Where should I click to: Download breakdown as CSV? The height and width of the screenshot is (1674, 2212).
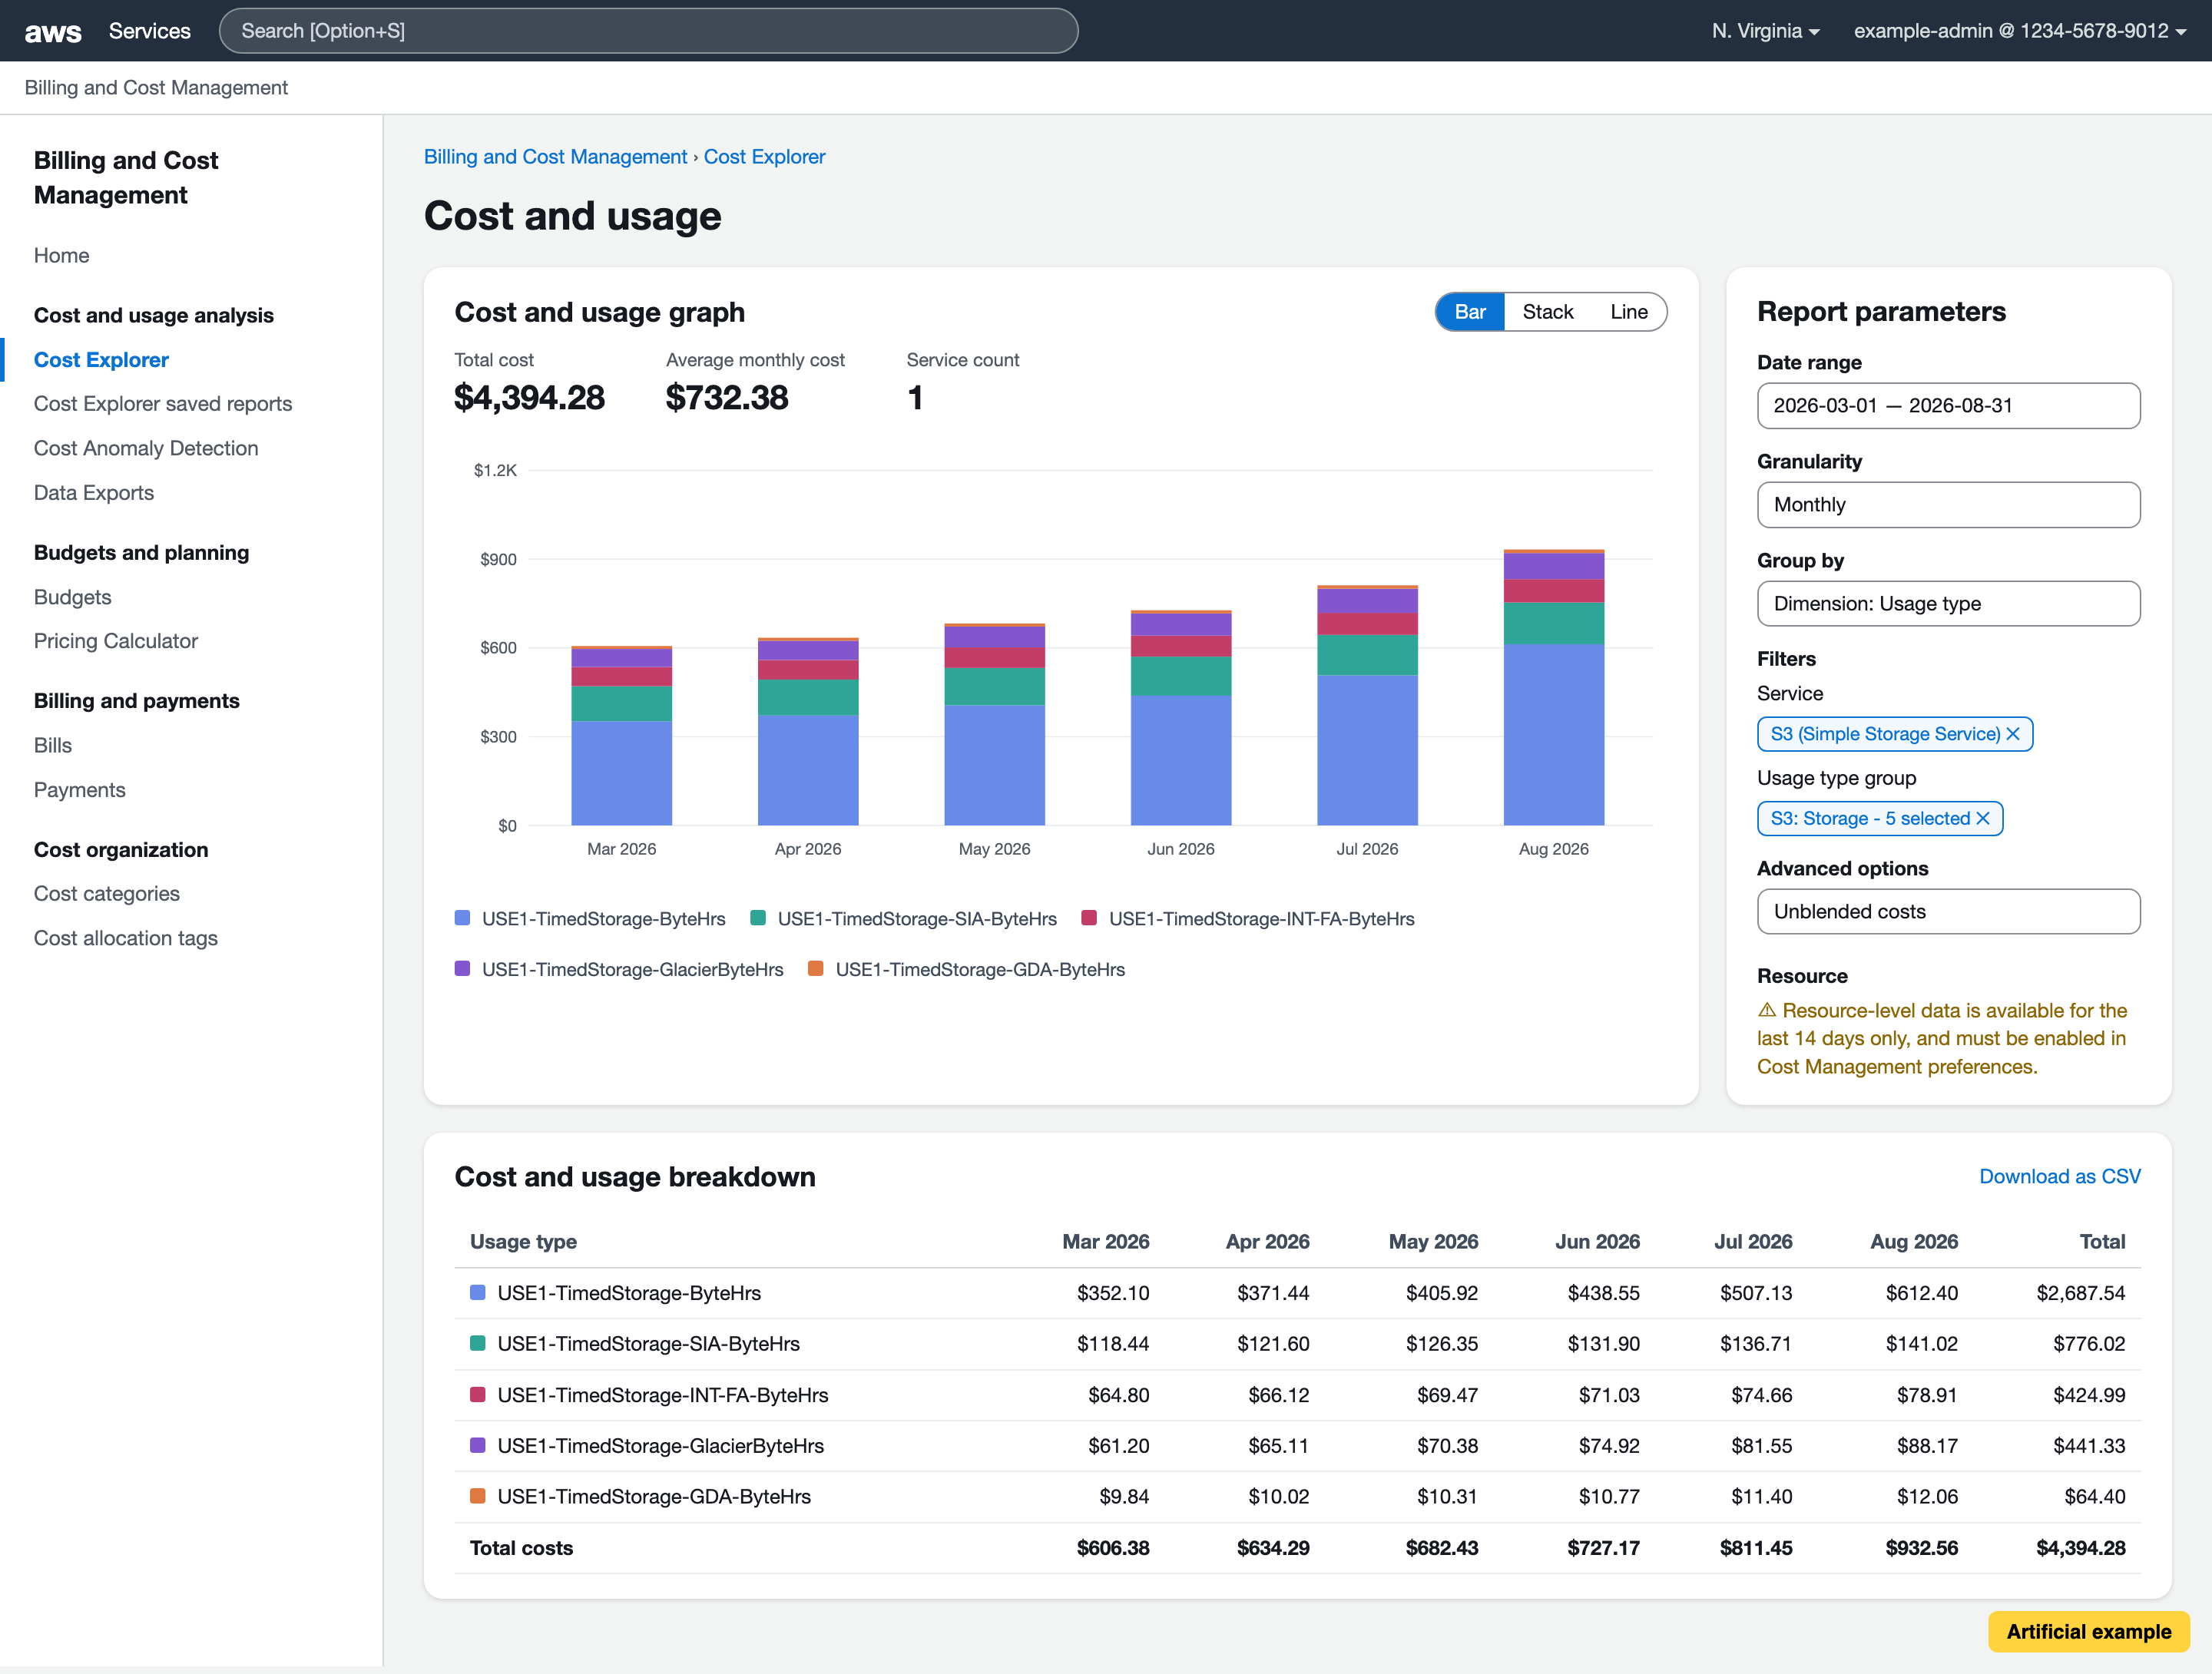(2060, 1177)
